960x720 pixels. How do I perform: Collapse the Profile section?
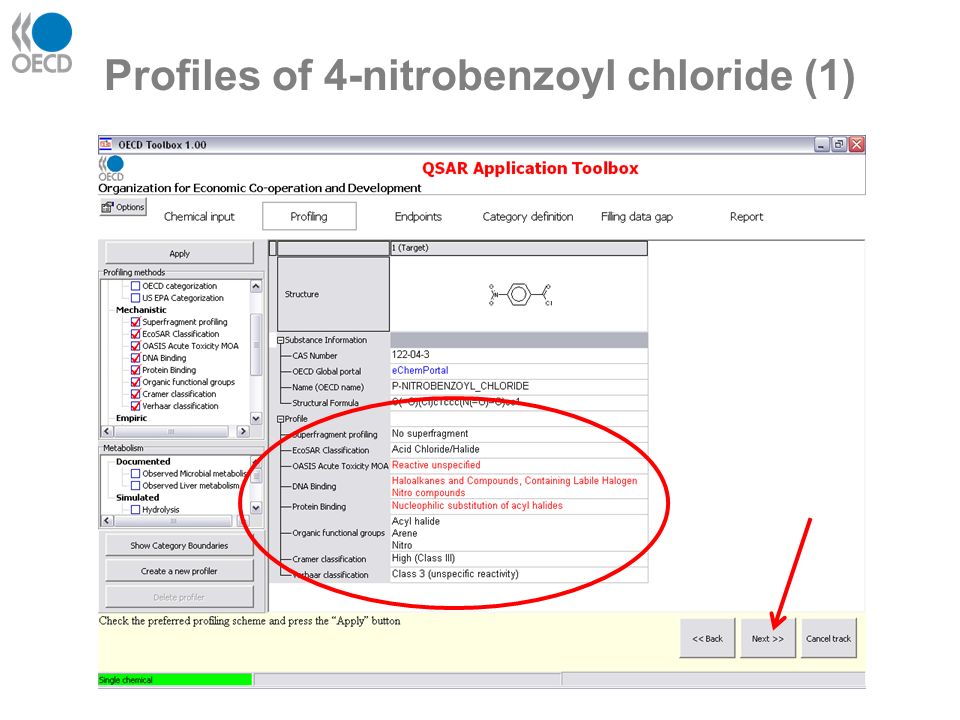(280, 419)
